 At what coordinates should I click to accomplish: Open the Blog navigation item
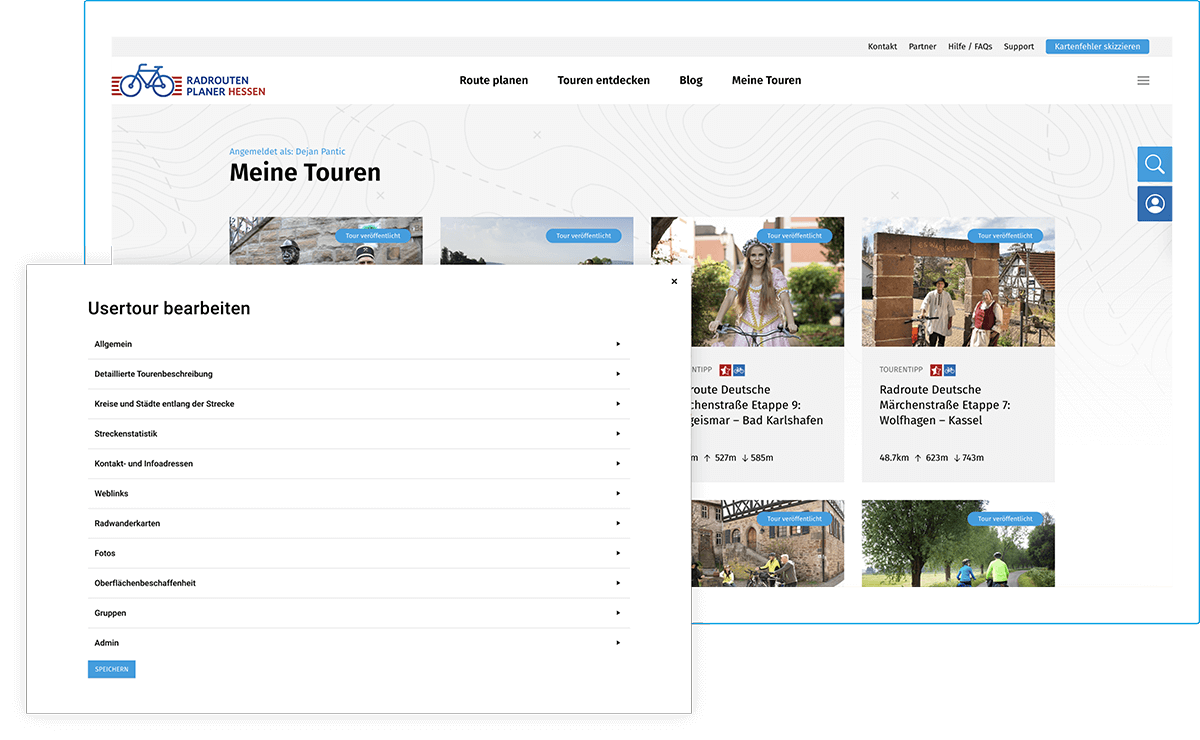(x=691, y=80)
